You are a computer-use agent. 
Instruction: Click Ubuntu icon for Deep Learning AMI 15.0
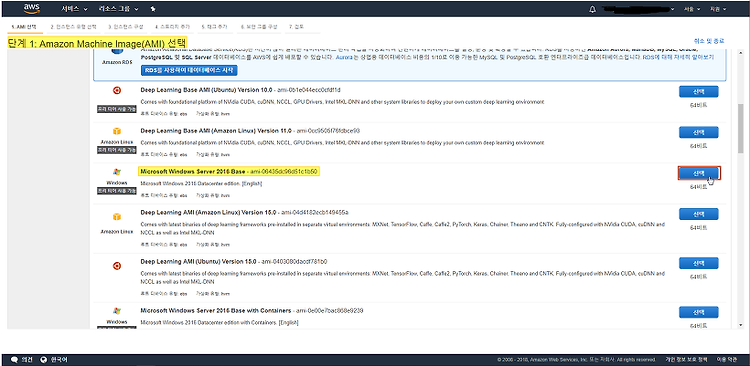click(x=117, y=266)
